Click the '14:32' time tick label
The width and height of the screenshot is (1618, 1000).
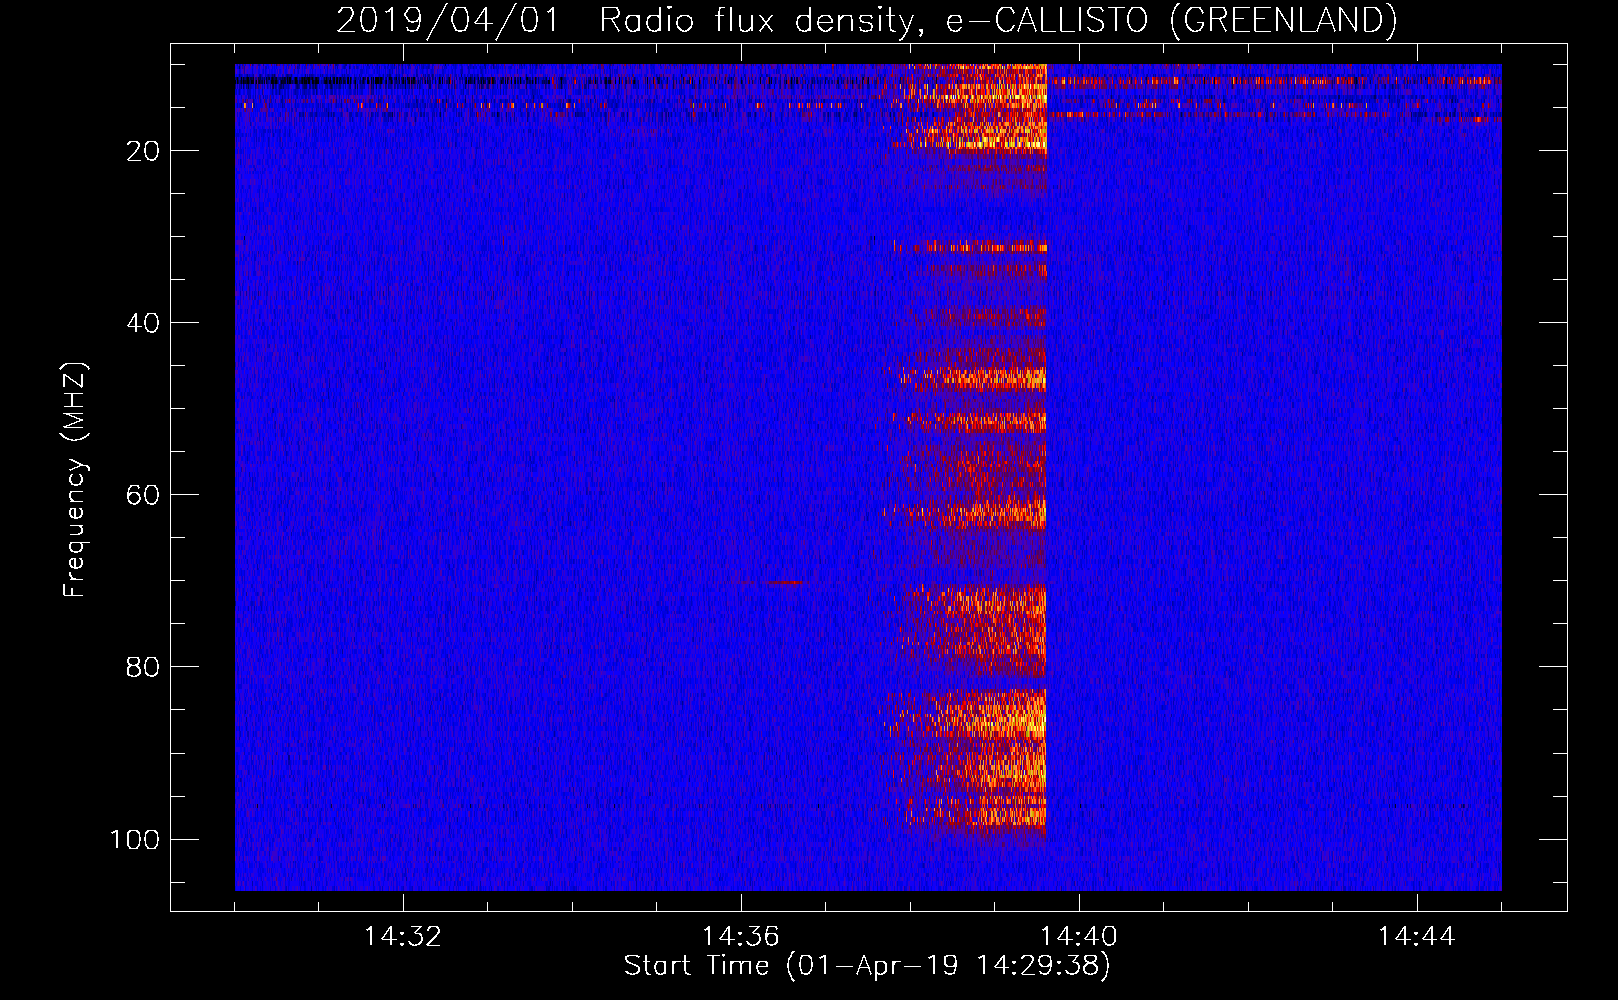pyautogui.click(x=403, y=937)
